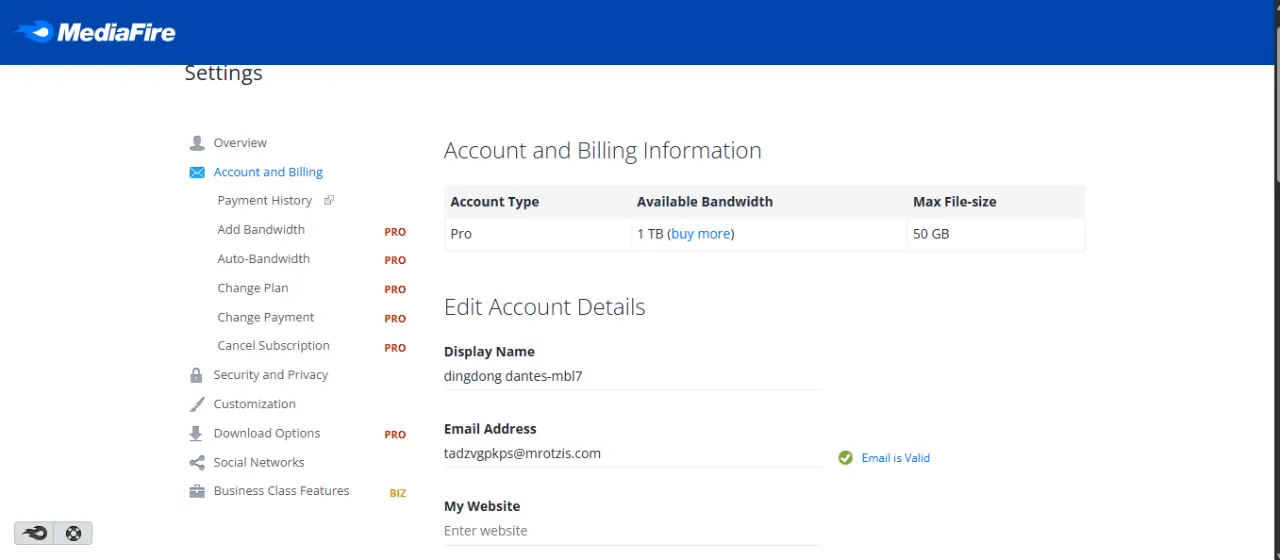Click the small flame button at bottom left
Viewport: 1280px width, 560px height.
pos(34,533)
